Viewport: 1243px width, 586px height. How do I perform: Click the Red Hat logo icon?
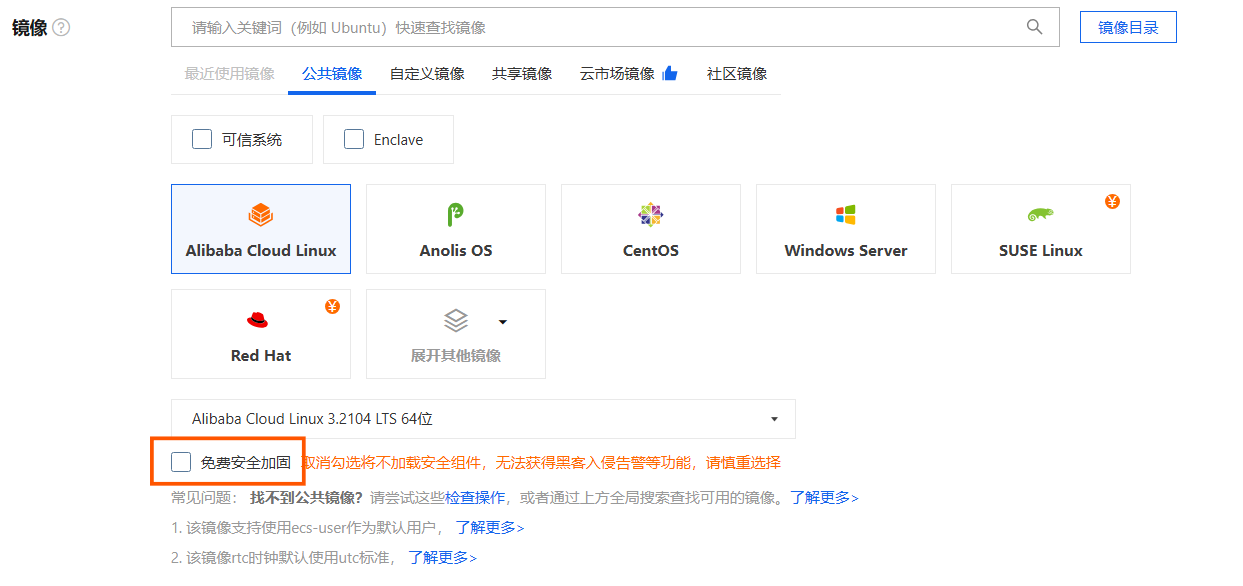tap(258, 320)
